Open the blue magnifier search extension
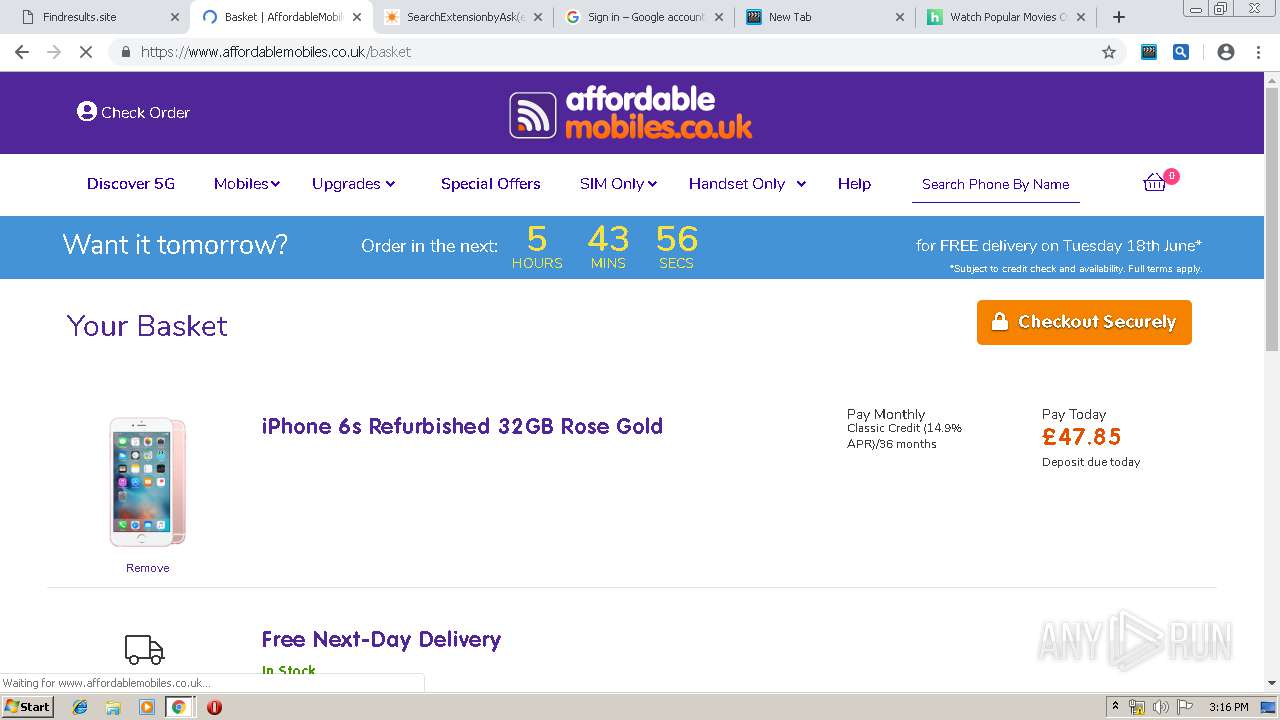The image size is (1280, 720). click(1181, 52)
